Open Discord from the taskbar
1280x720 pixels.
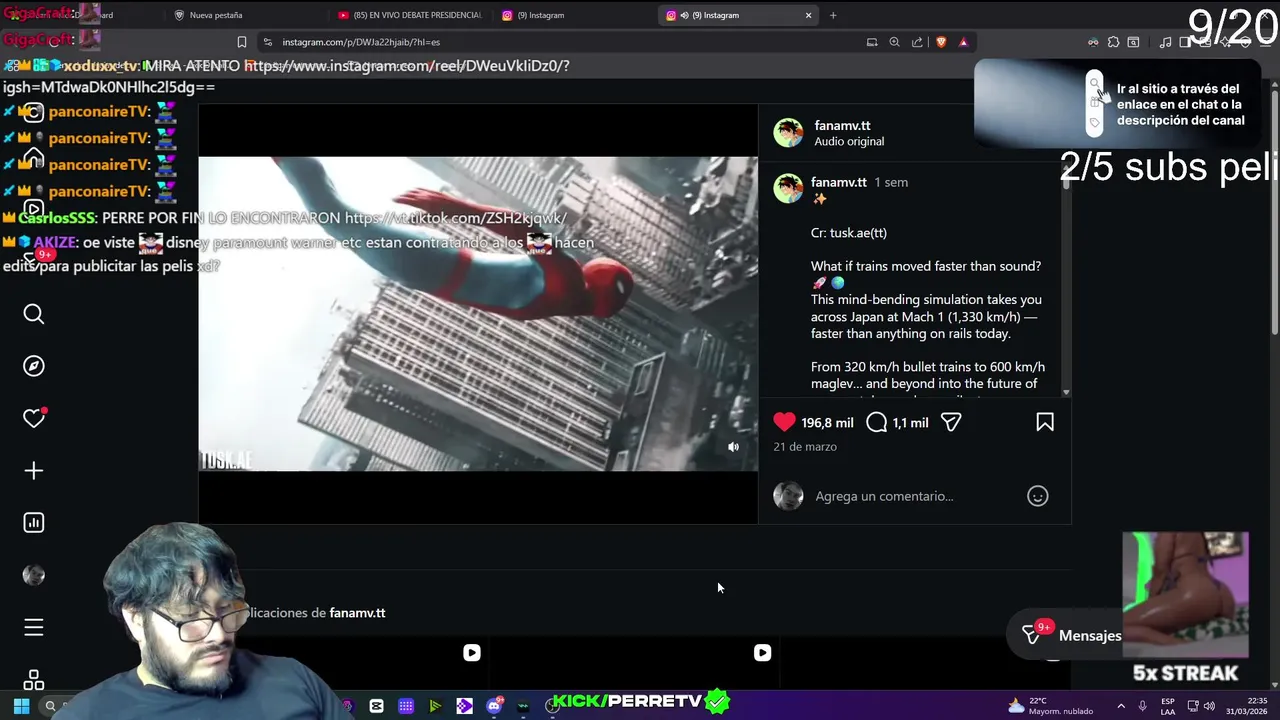(x=494, y=706)
